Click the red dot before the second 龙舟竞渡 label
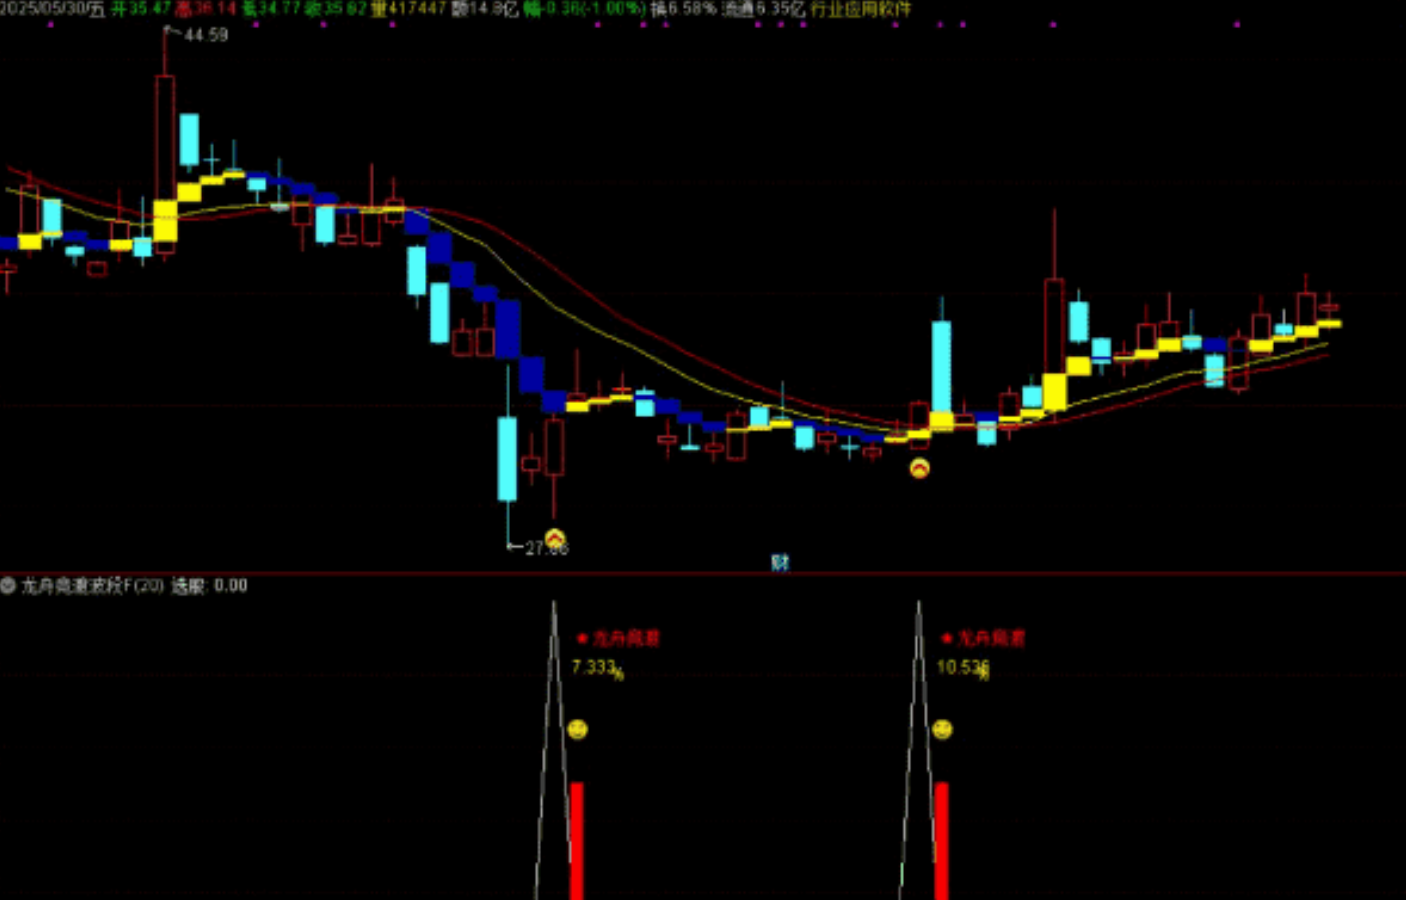 947,638
